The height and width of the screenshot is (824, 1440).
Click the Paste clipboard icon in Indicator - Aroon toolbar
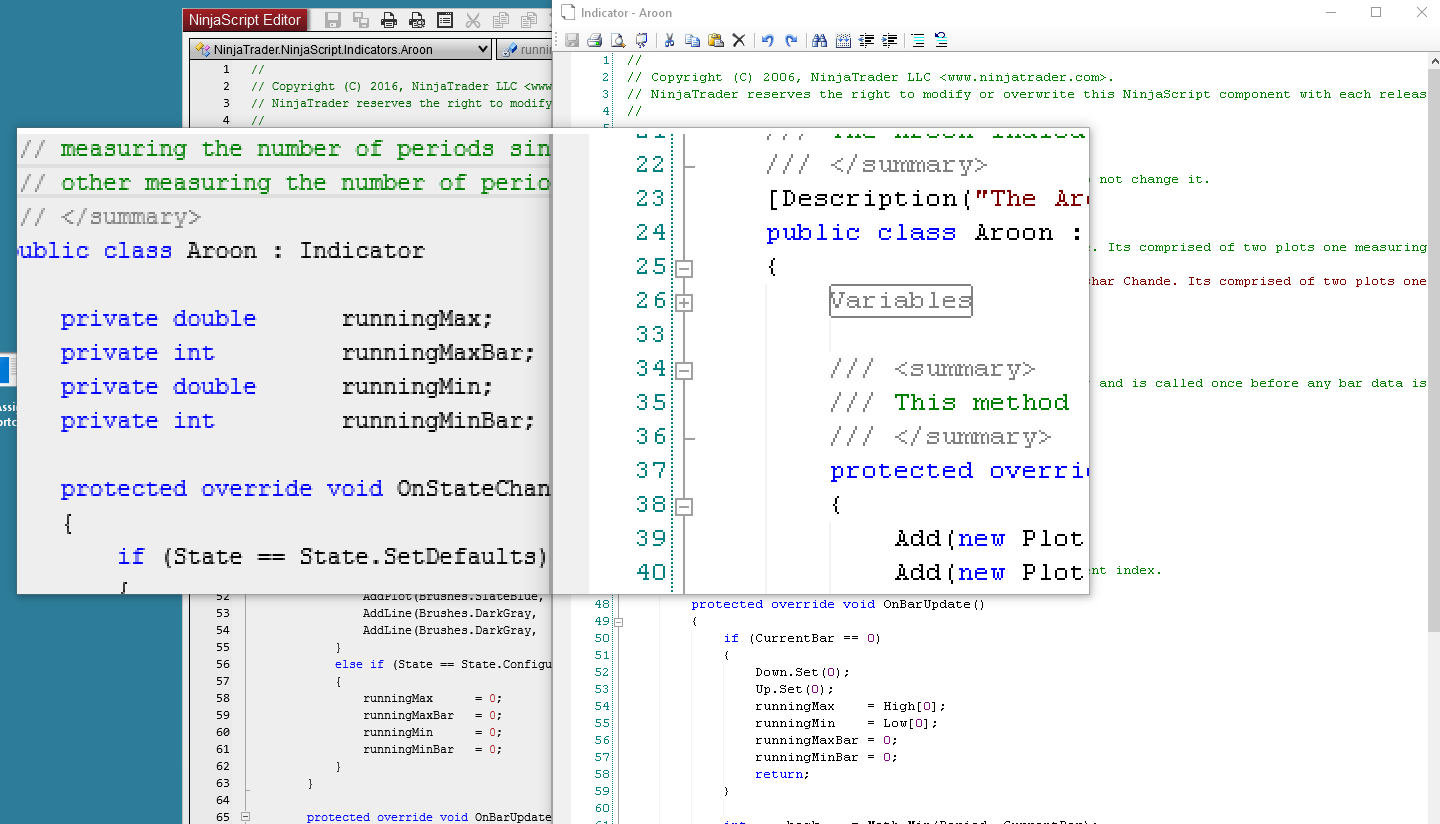(715, 40)
